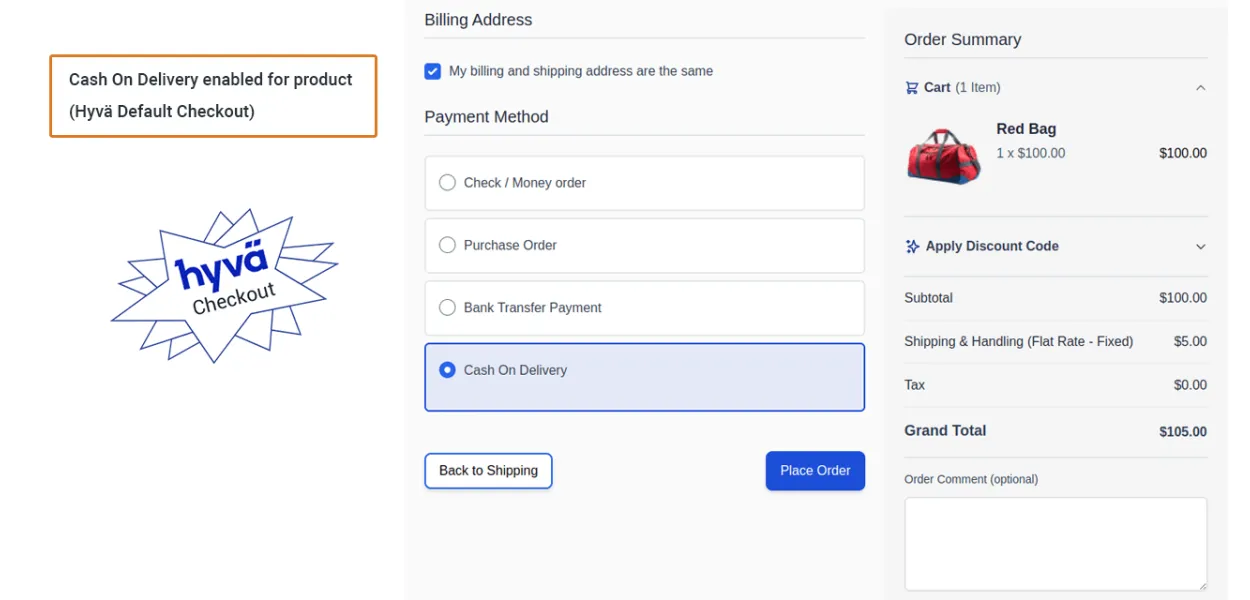Click the shopping cart icon
The width and height of the screenshot is (1250, 600).
coord(911,88)
